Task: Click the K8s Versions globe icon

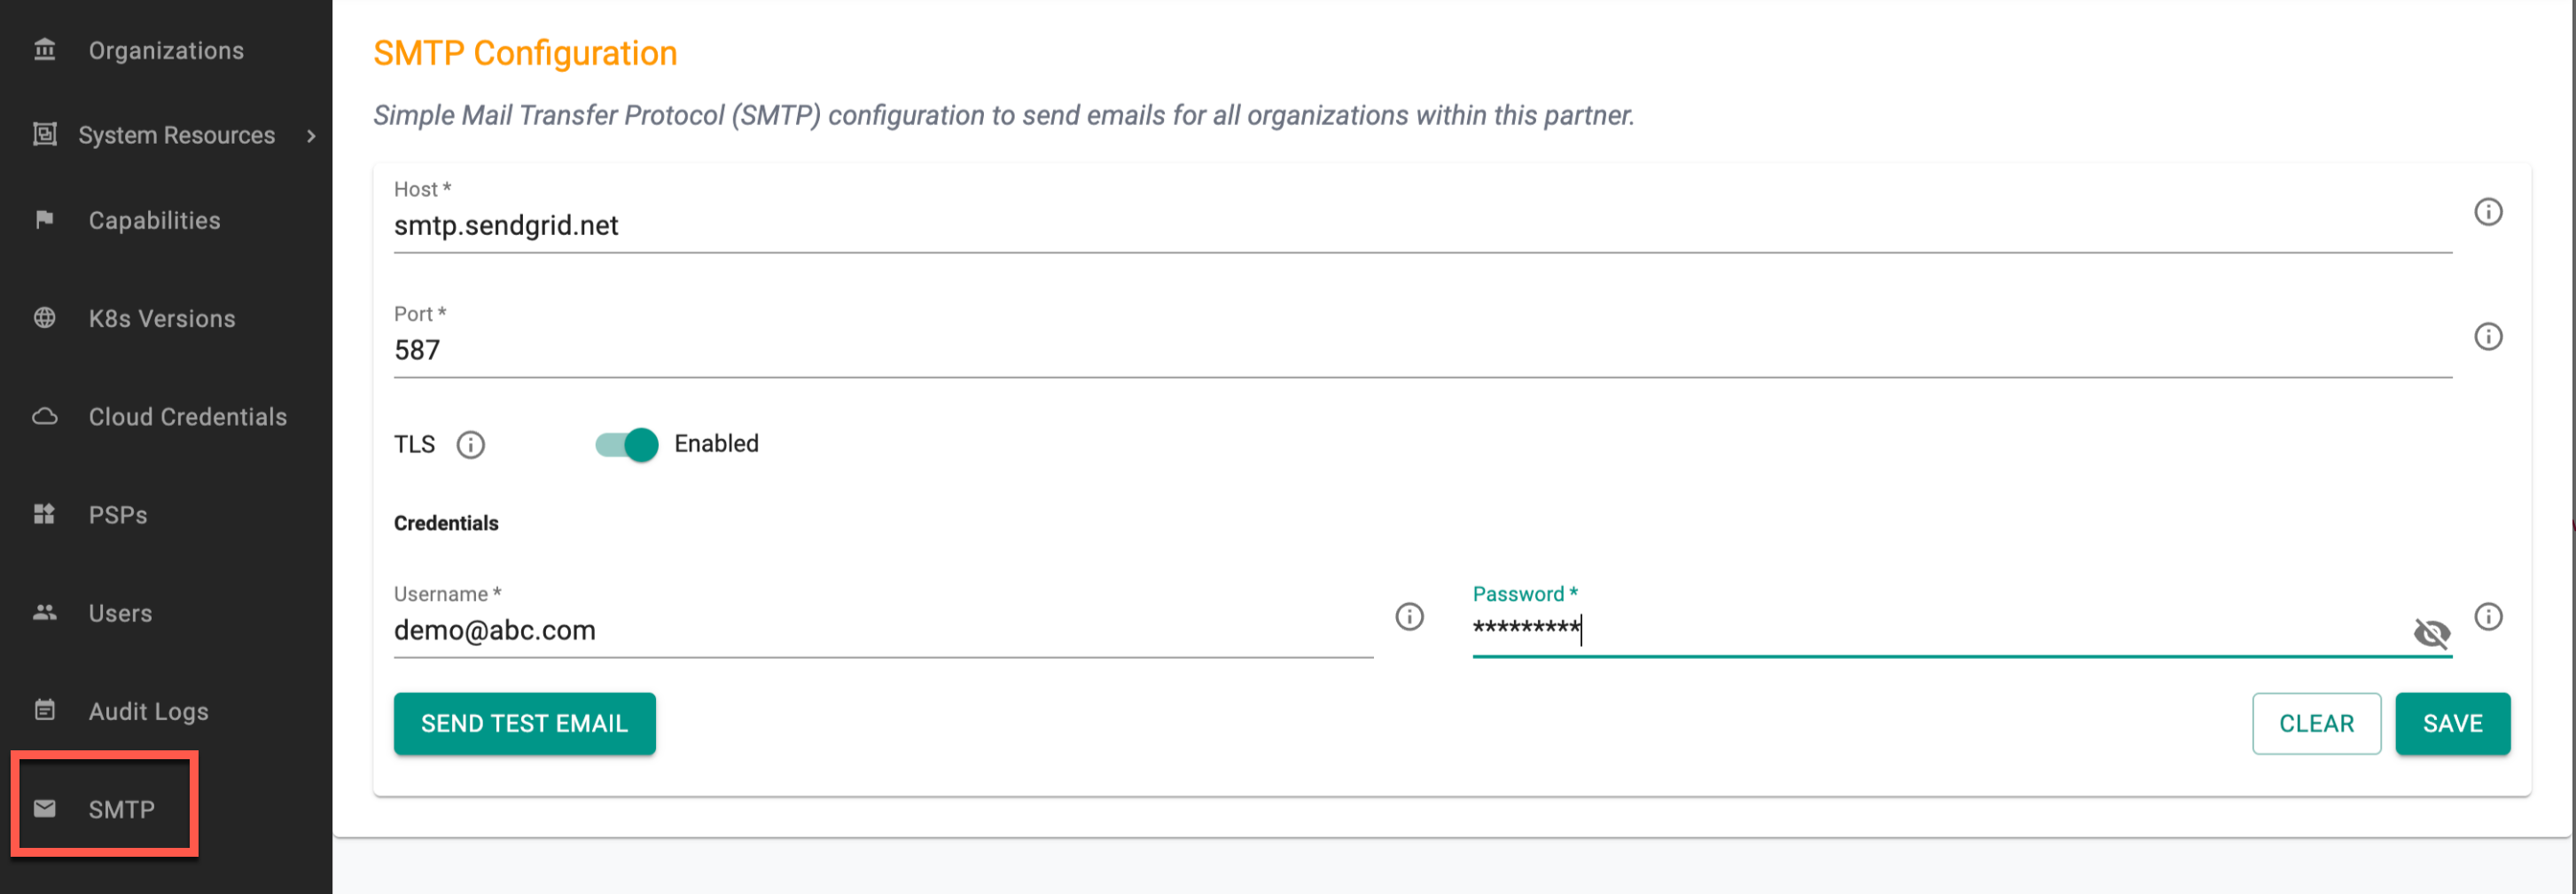Action: (x=45, y=318)
